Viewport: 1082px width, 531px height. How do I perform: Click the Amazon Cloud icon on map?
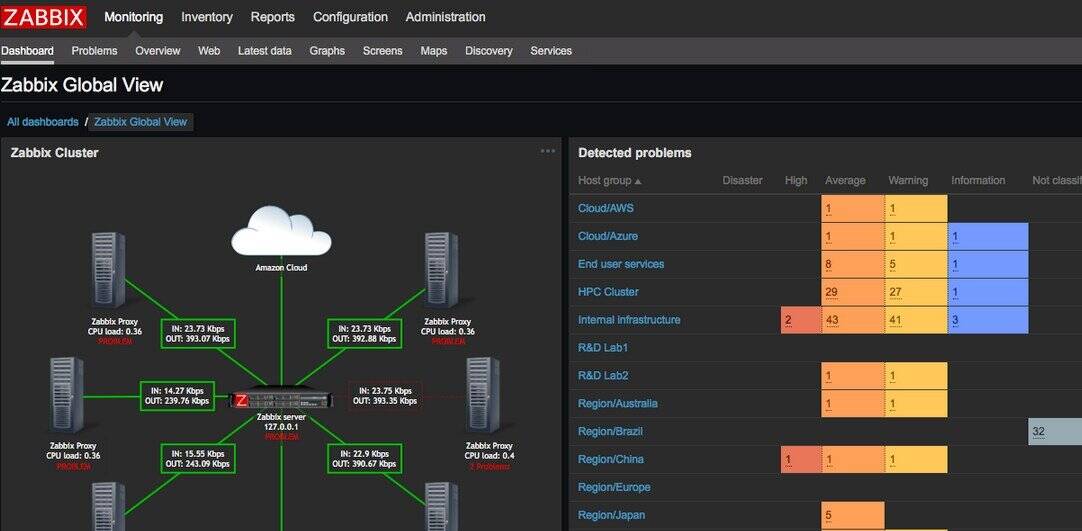coord(281,232)
